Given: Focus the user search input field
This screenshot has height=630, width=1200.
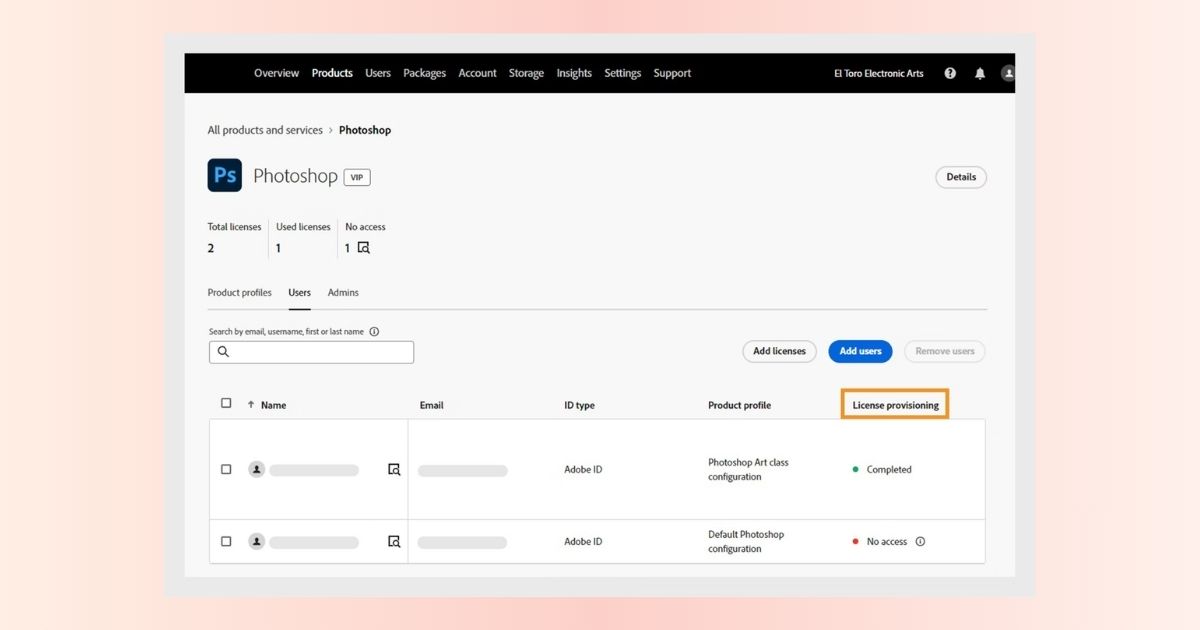Looking at the screenshot, I should tap(311, 352).
